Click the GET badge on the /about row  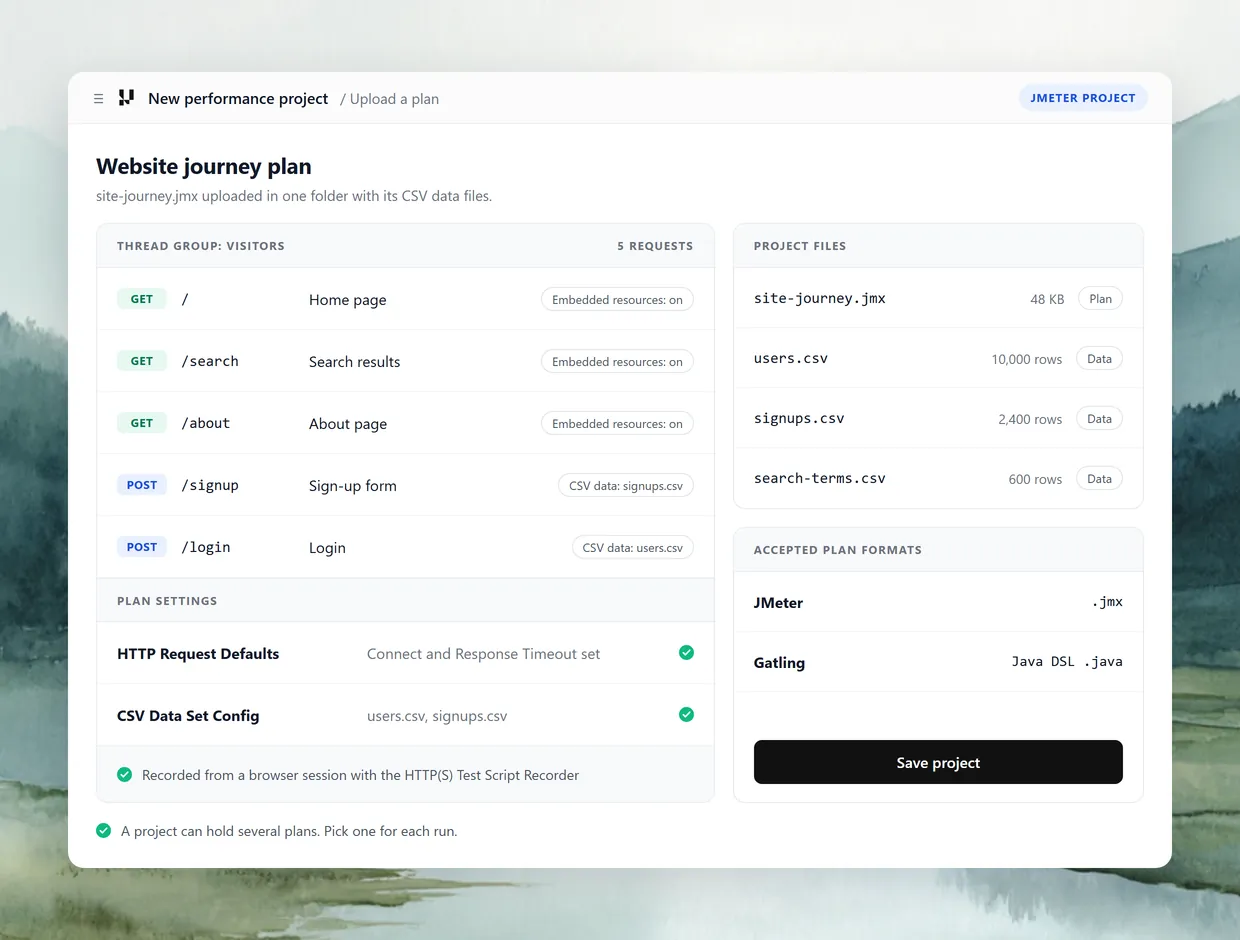142,424
